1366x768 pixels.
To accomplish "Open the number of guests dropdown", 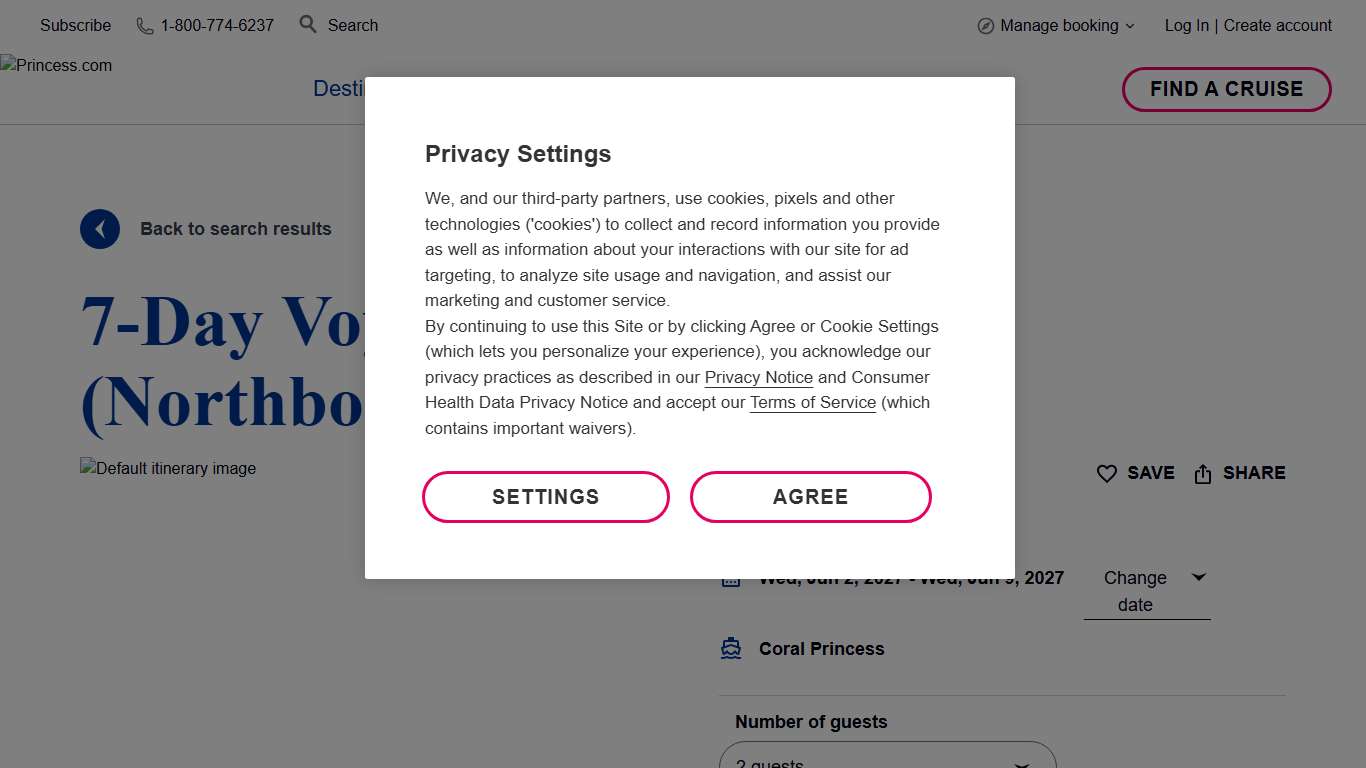I will (887, 760).
